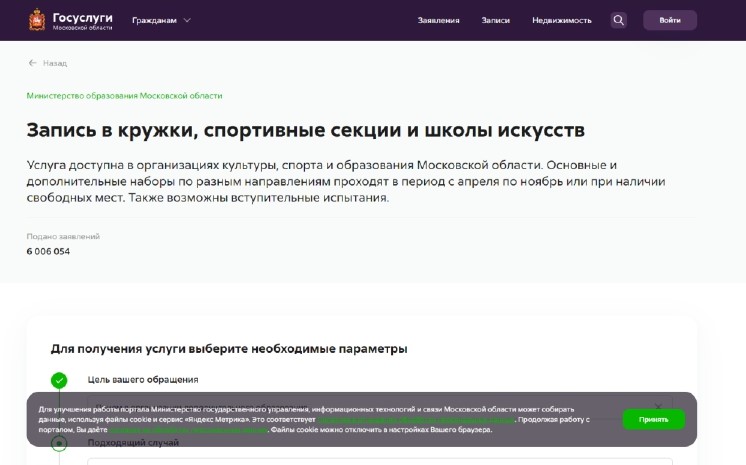Click the Цель вашего обращения label
The image size is (746, 465).
(143, 380)
